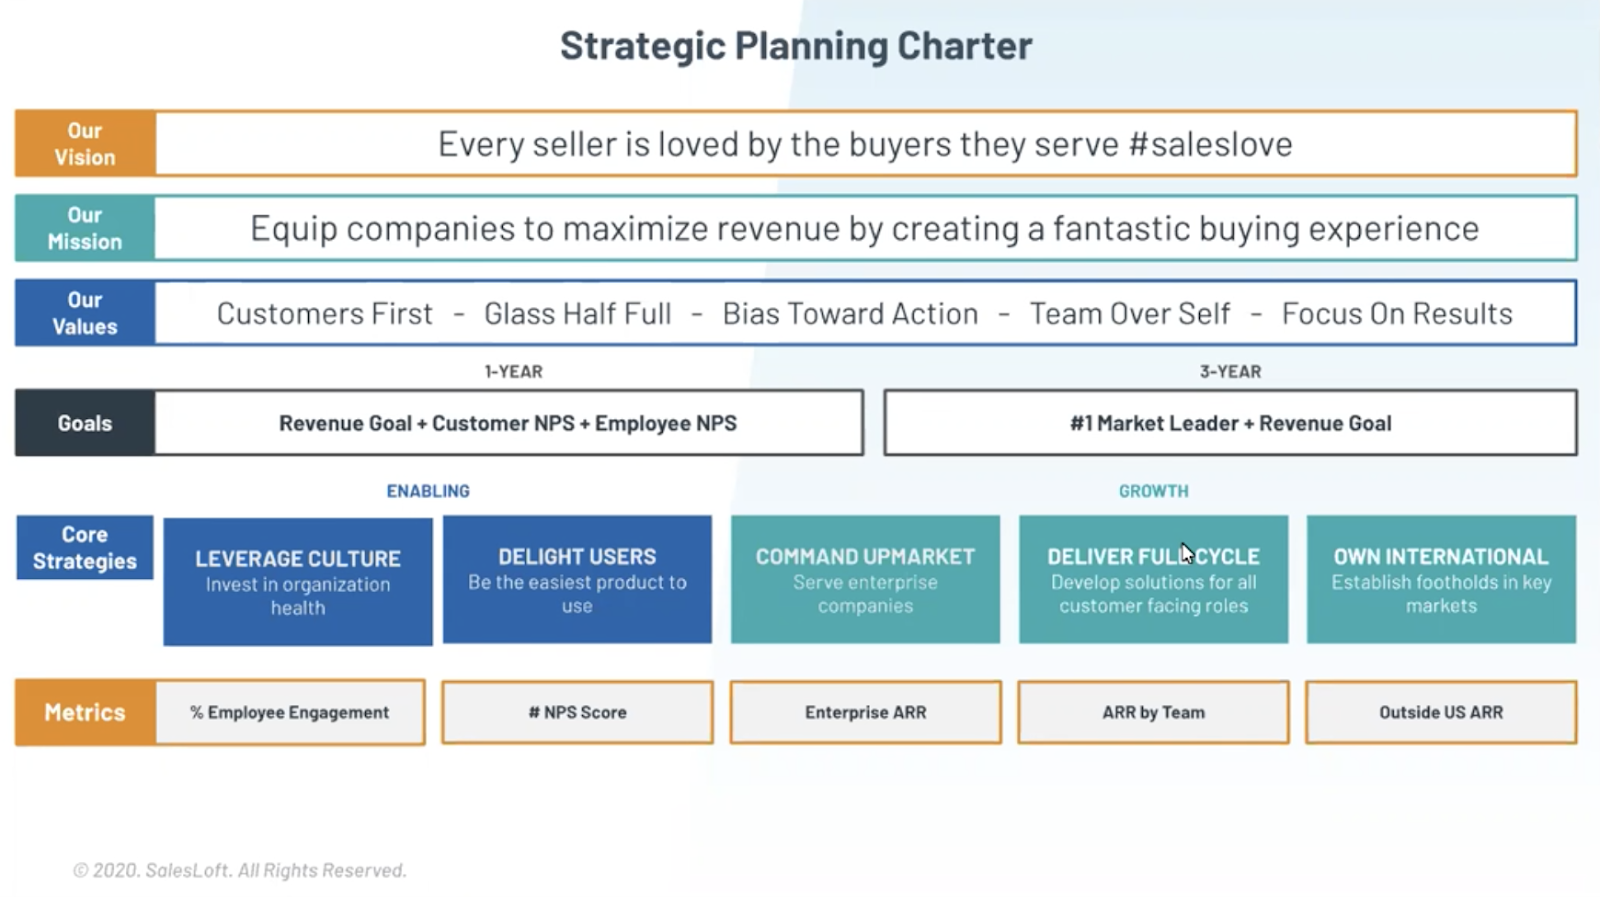Click the Outside US ARR metric box
Screen dimensions: 1600x897
[x=1441, y=712]
